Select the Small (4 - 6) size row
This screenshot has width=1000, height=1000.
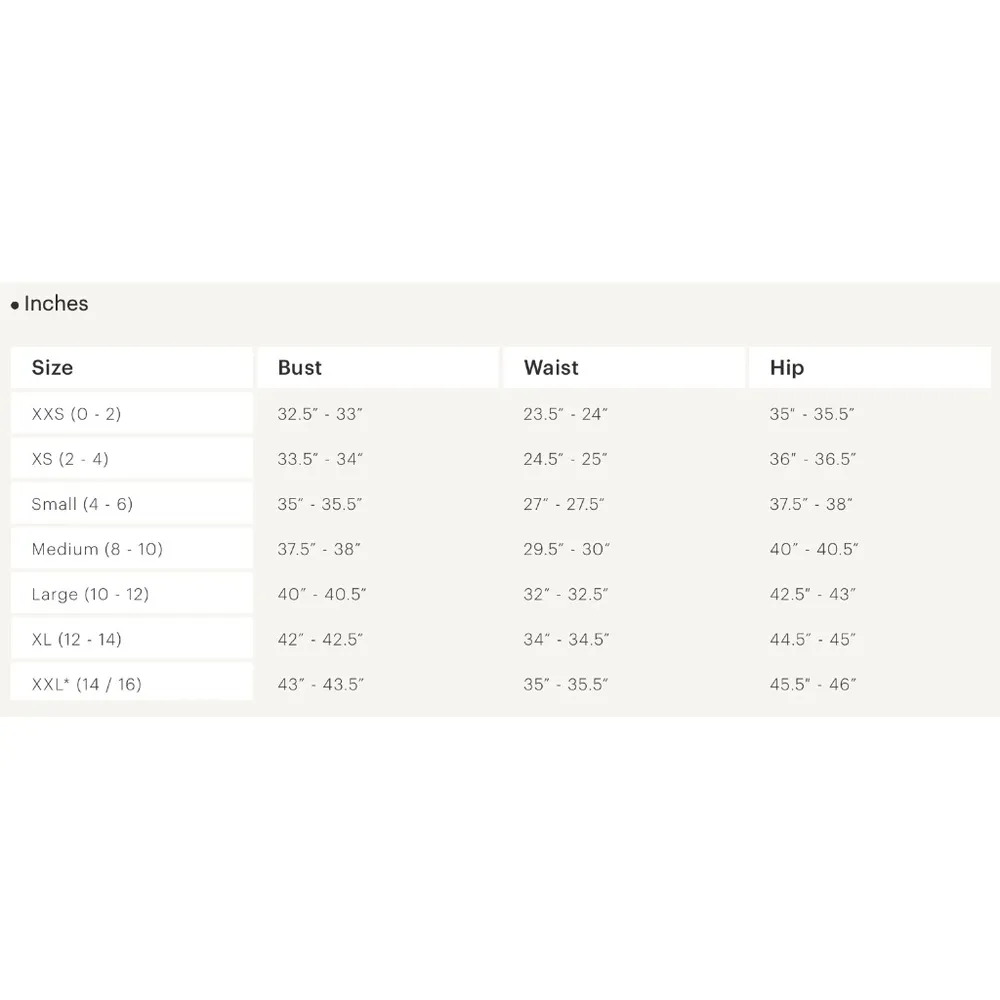(82, 504)
